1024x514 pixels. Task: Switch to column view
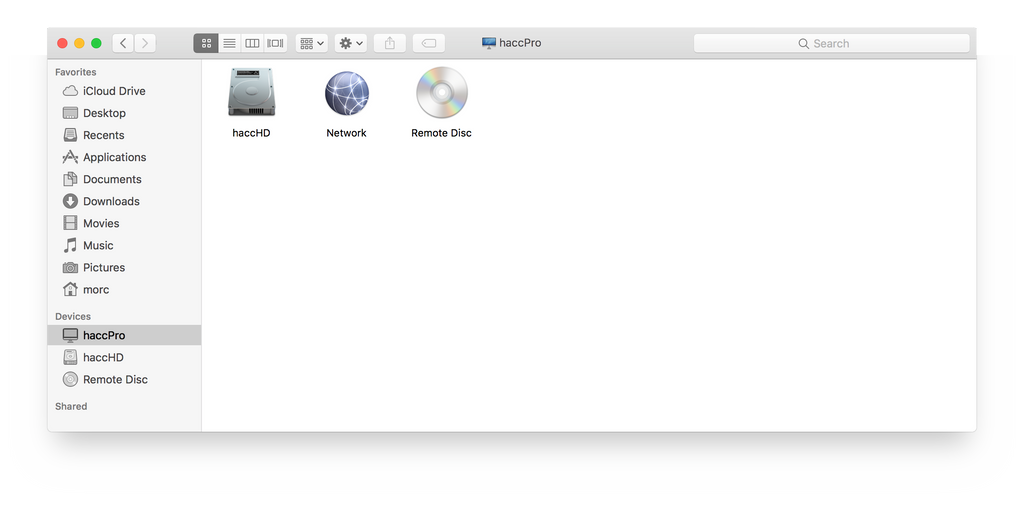click(x=252, y=43)
